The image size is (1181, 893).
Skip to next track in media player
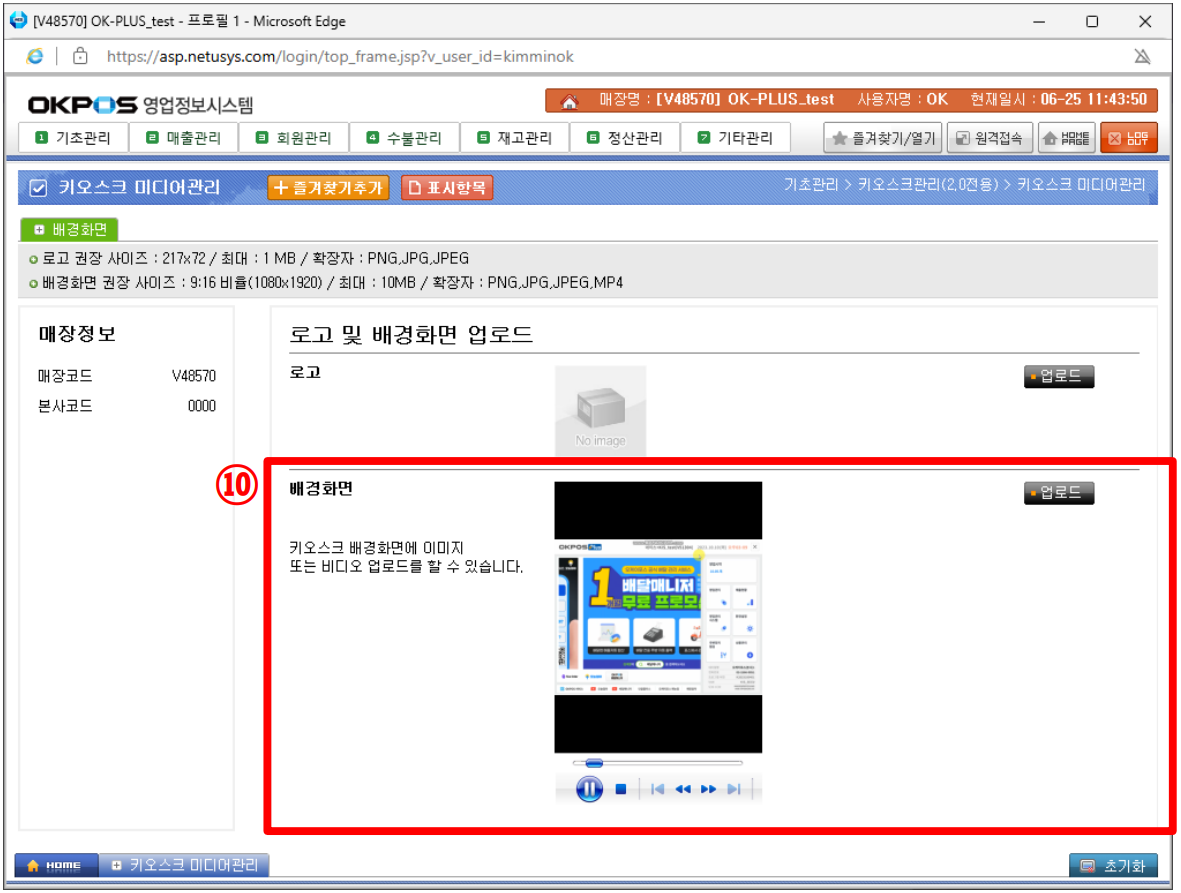(x=734, y=789)
